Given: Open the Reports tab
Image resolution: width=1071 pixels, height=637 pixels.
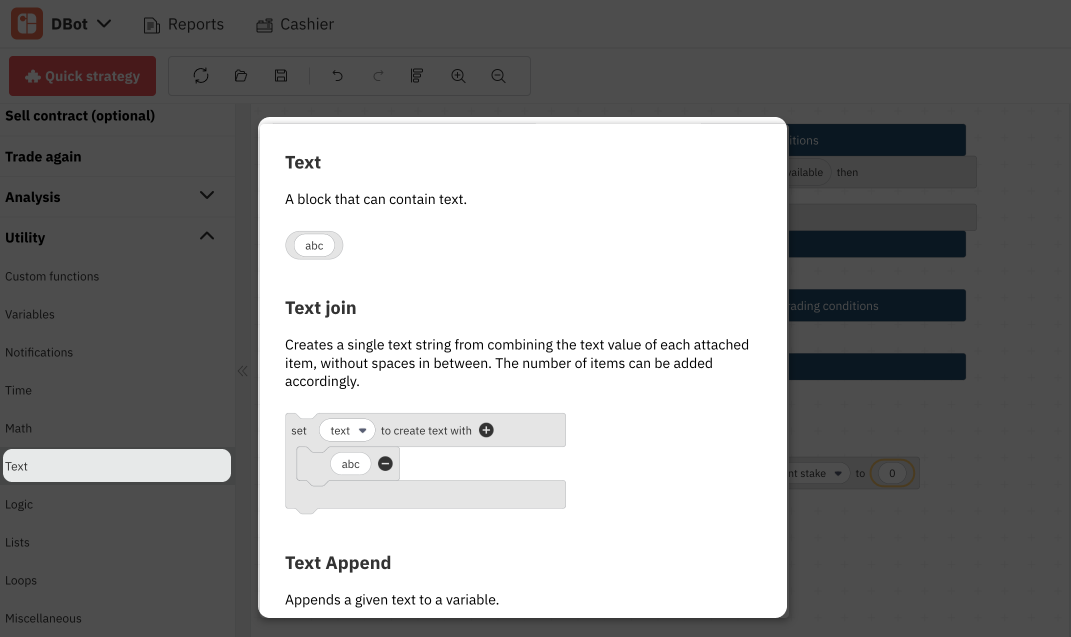Looking at the screenshot, I should coord(184,24).
